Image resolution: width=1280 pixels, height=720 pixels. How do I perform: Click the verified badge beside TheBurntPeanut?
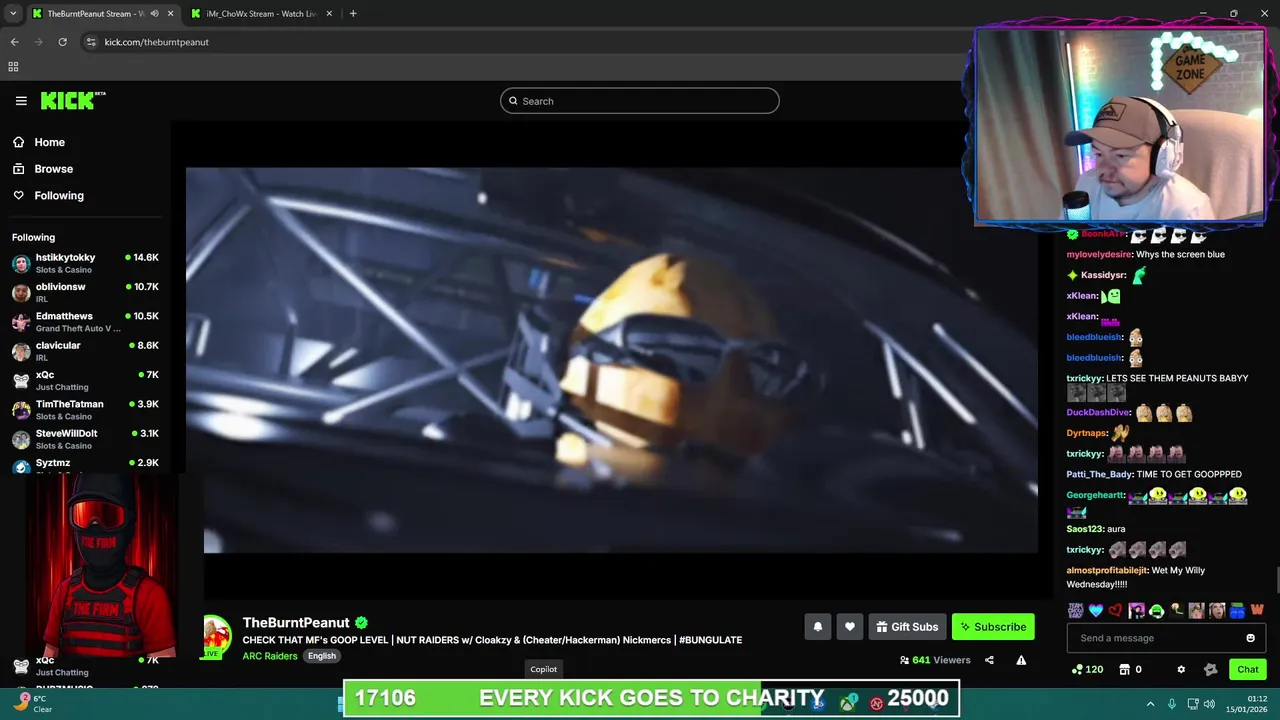[361, 623]
